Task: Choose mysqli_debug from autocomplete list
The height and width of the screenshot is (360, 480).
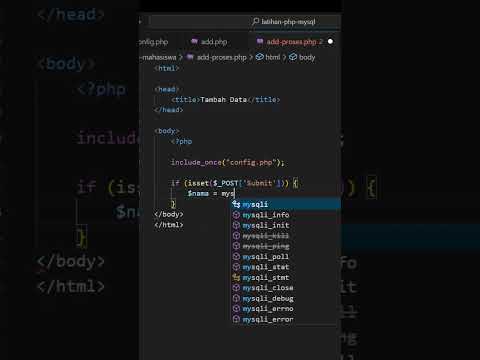Action: (286, 298)
